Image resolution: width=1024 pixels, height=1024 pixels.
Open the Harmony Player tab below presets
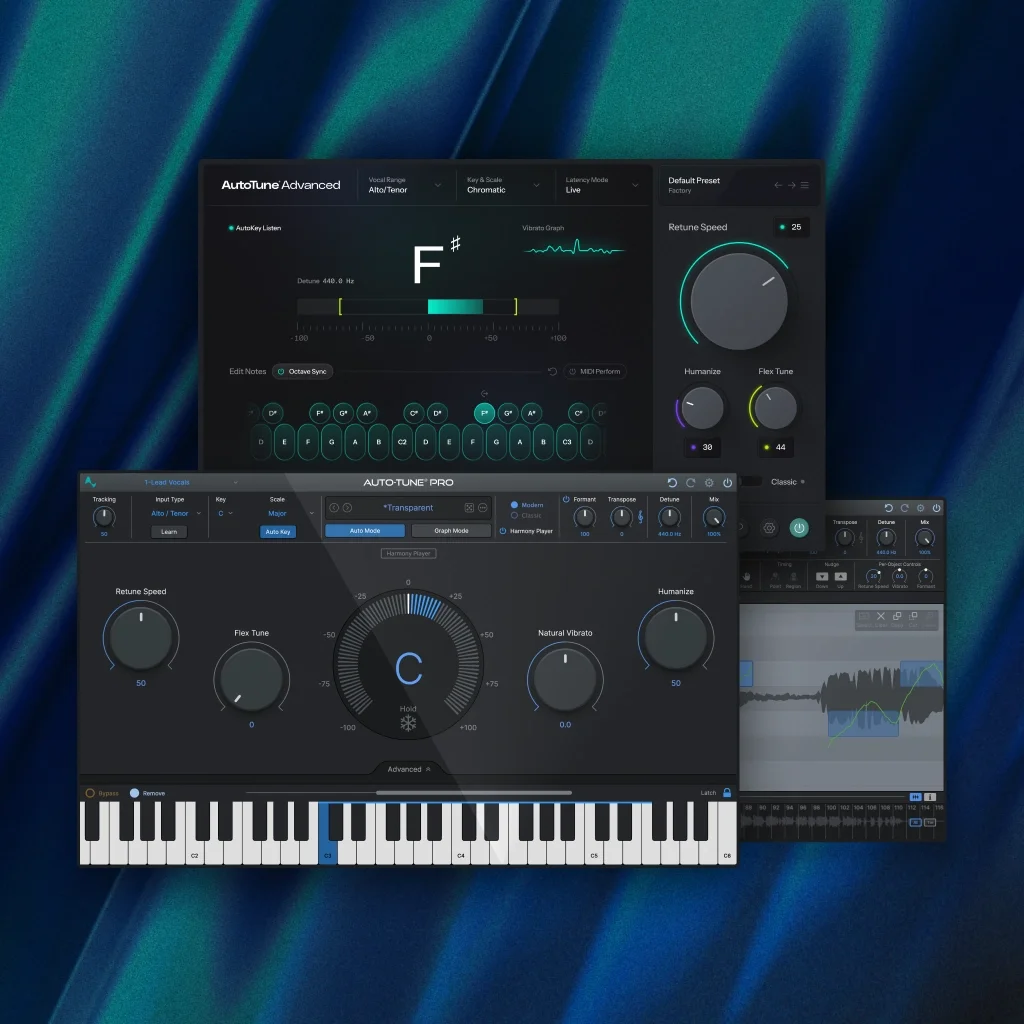pos(408,553)
